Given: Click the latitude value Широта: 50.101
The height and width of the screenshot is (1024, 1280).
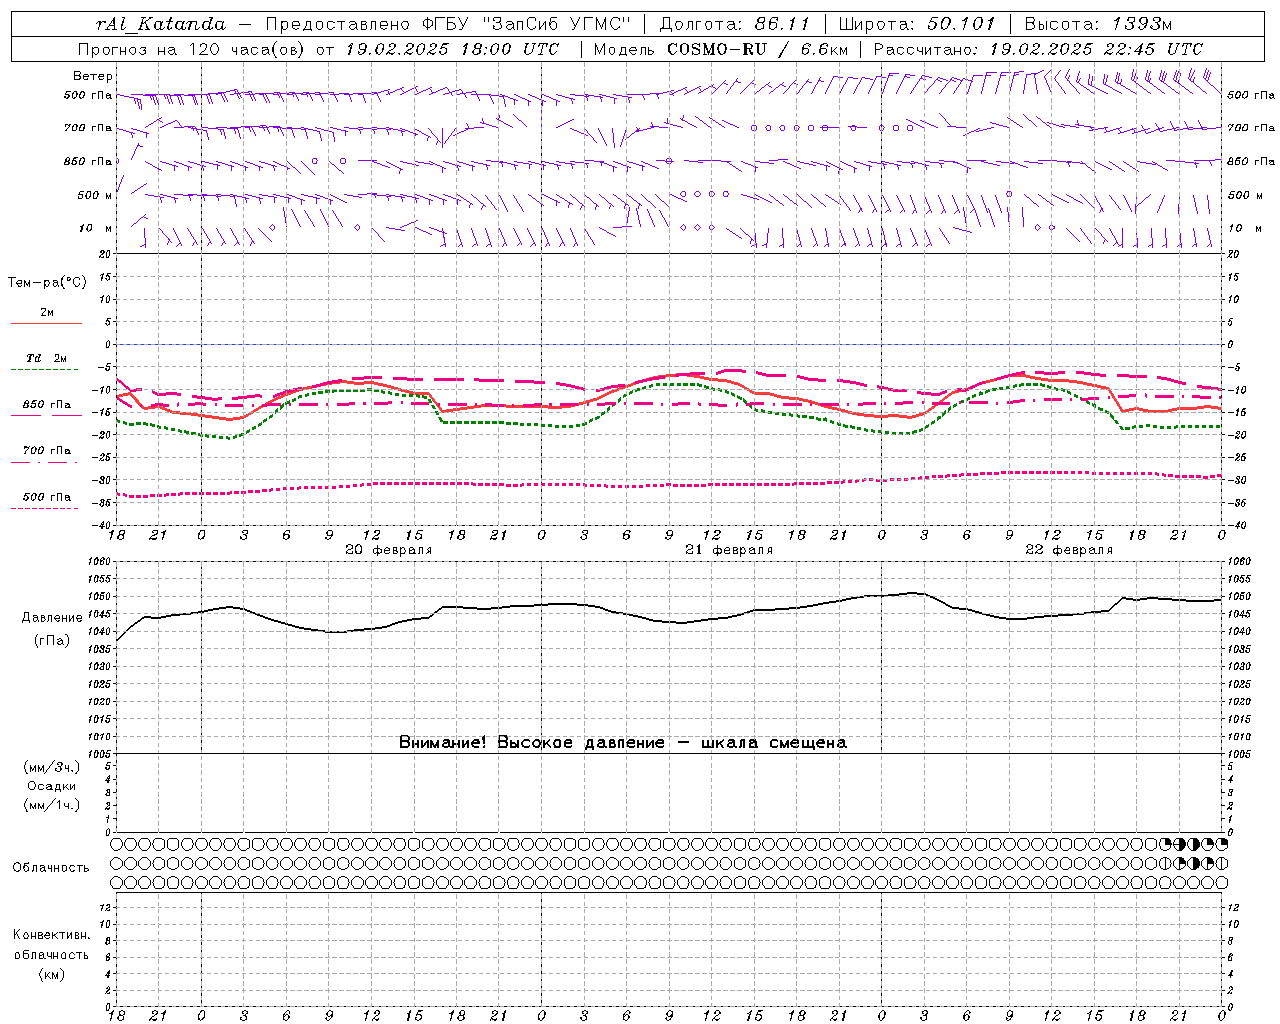Looking at the screenshot, I should pos(916,24).
